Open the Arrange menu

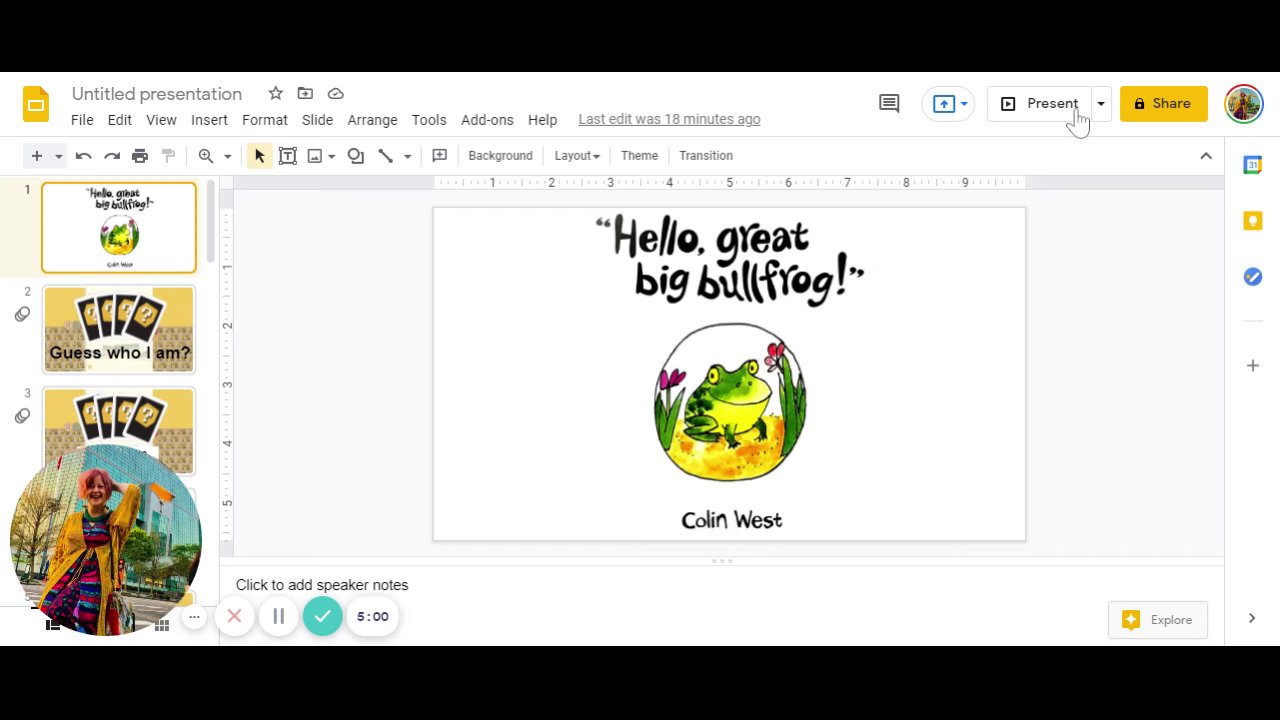(372, 119)
